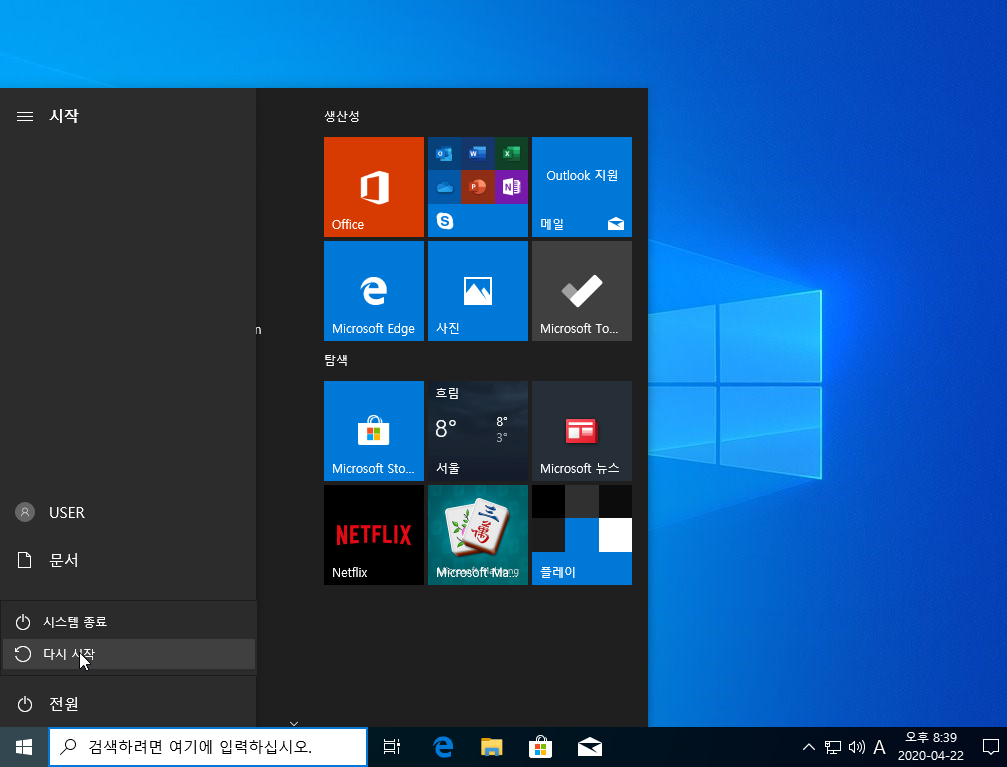Select 시스템 종료 (Shut down)
This screenshot has height=767, width=1007.
click(x=128, y=622)
